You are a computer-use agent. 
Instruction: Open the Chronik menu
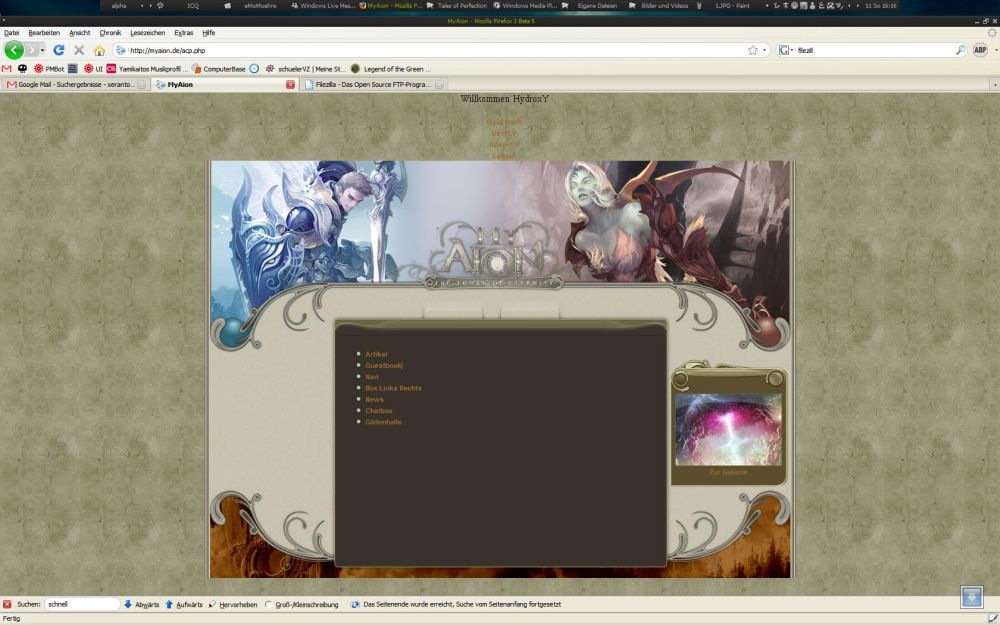110,33
